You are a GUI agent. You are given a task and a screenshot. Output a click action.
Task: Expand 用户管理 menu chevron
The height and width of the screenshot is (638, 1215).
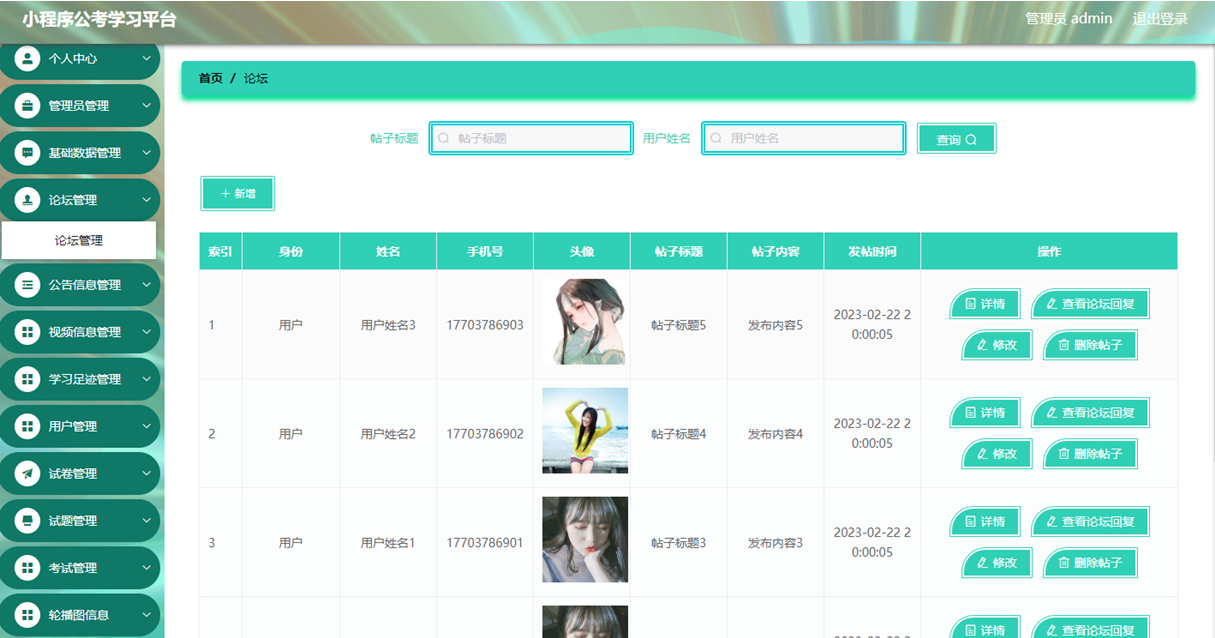[146, 426]
